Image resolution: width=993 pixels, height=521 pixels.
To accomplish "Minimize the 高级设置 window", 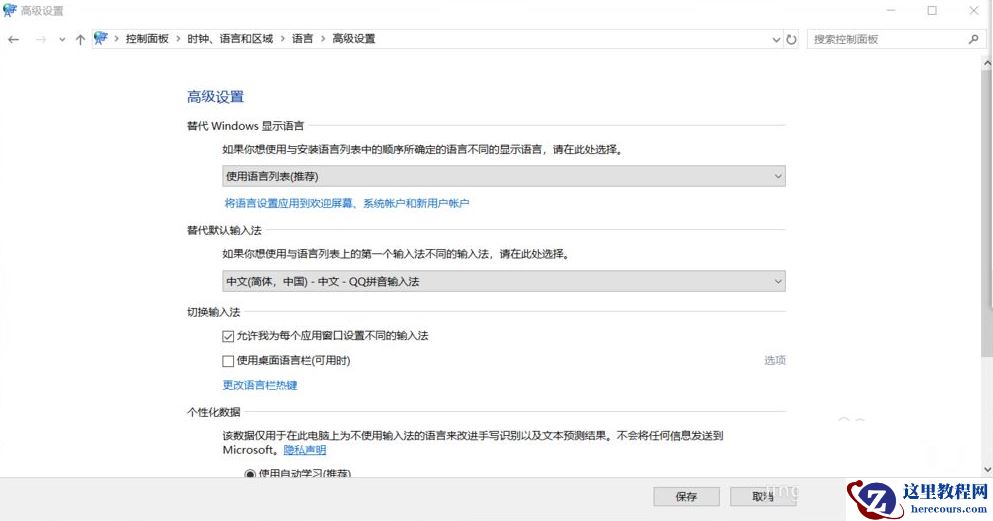I will pyautogui.click(x=891, y=10).
